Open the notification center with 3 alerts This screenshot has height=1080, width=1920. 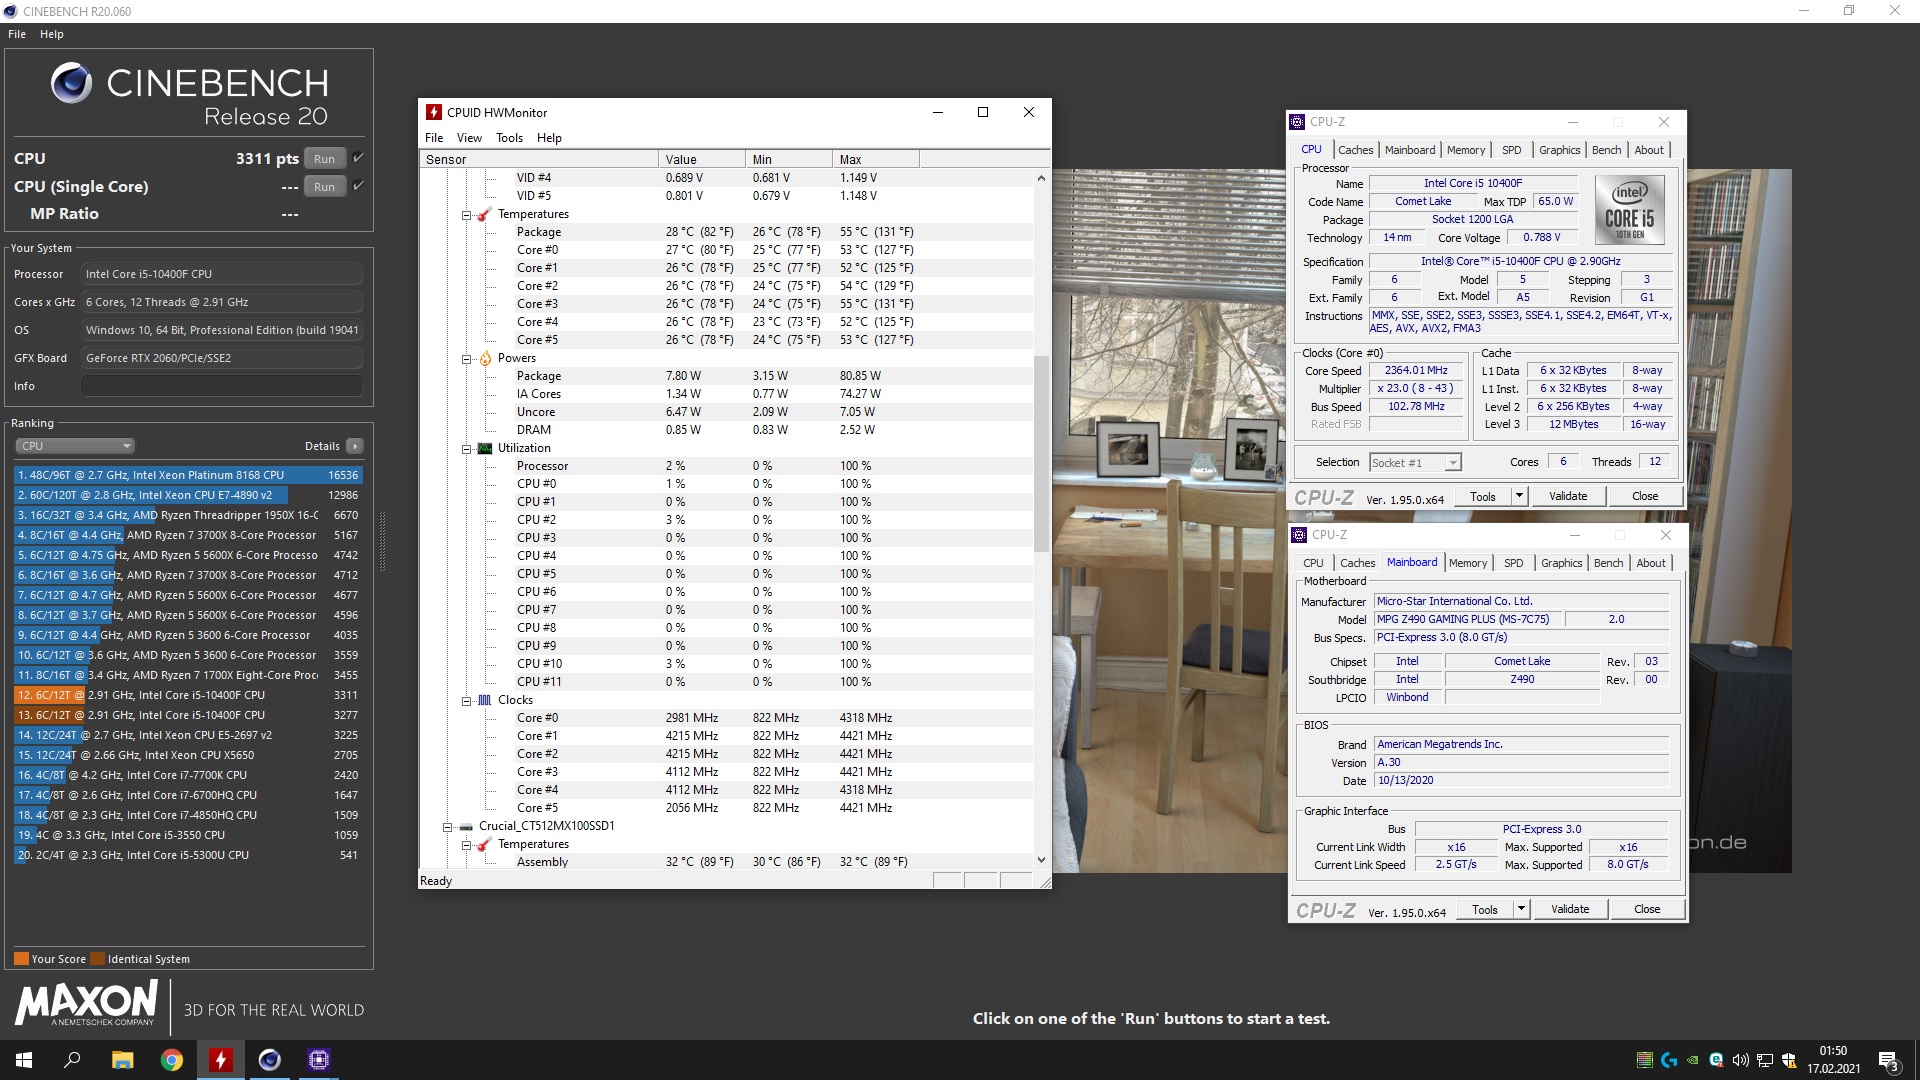pyautogui.click(x=1888, y=1061)
